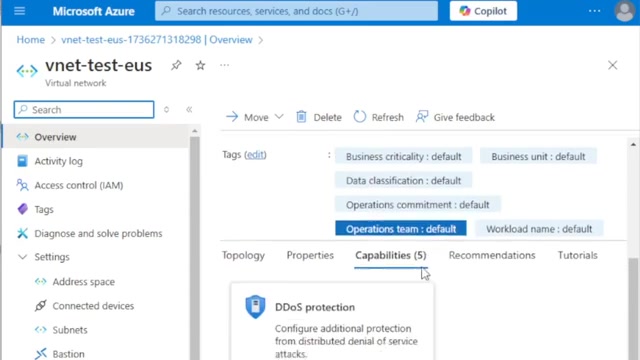Click the search resources field

click(x=296, y=11)
